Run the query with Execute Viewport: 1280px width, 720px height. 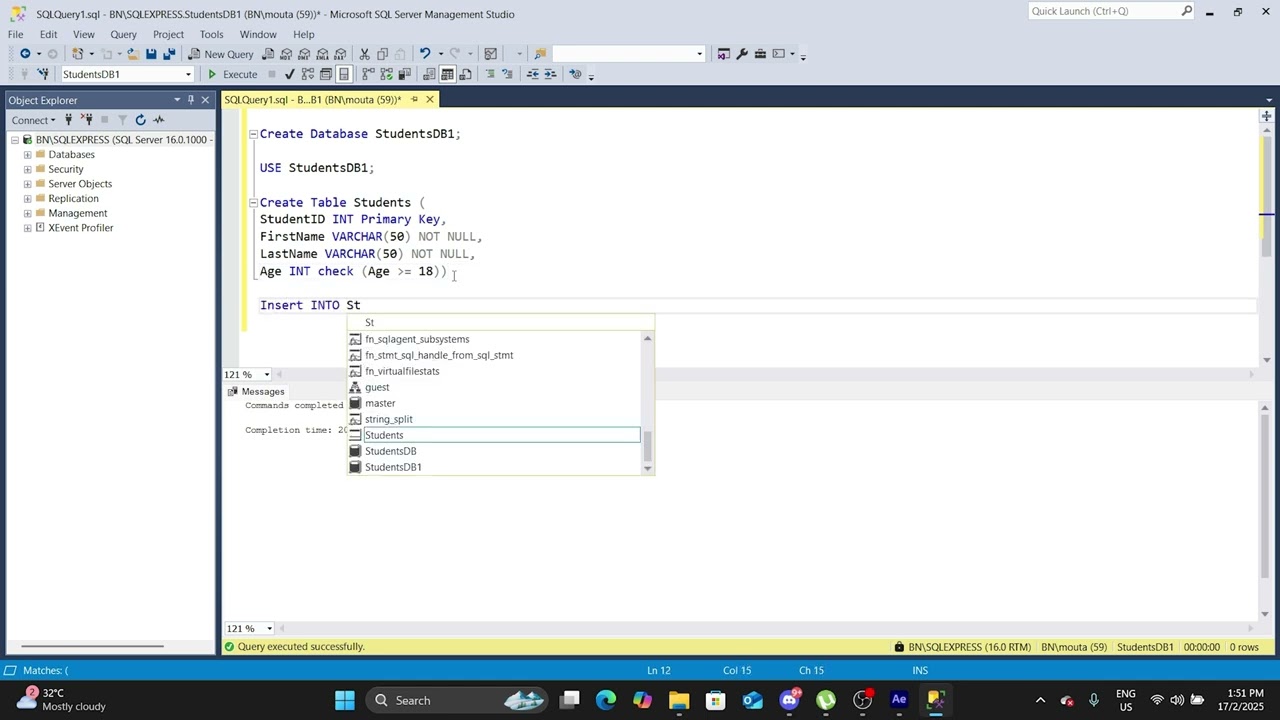click(x=232, y=74)
